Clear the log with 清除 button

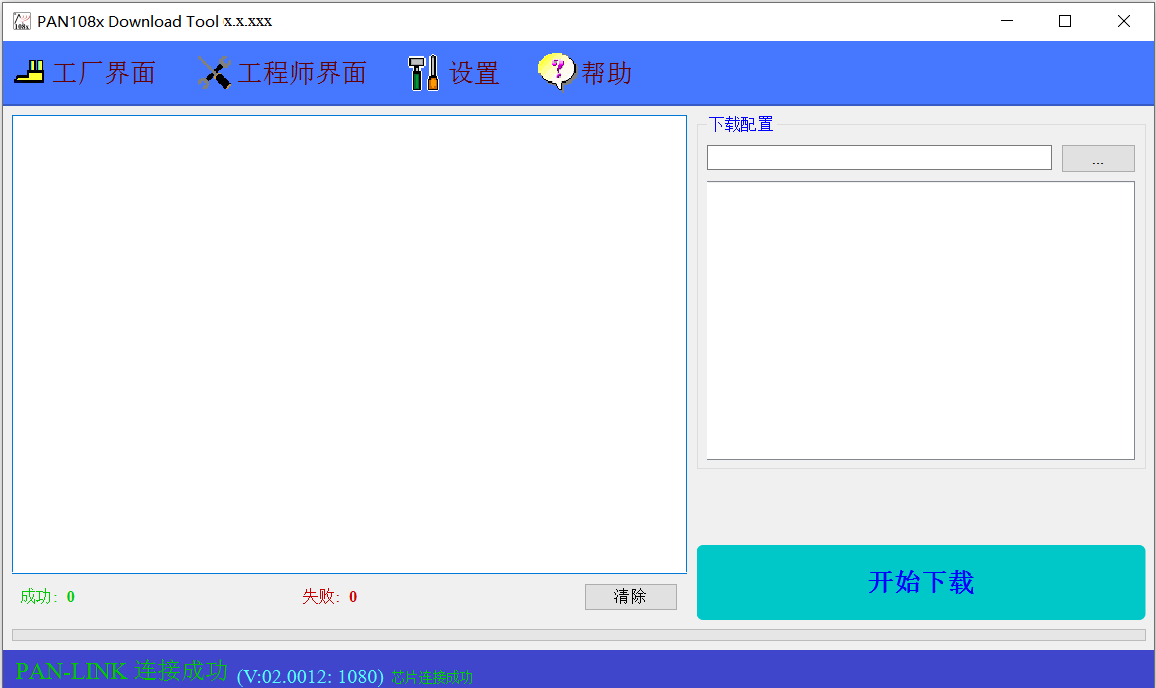[630, 597]
